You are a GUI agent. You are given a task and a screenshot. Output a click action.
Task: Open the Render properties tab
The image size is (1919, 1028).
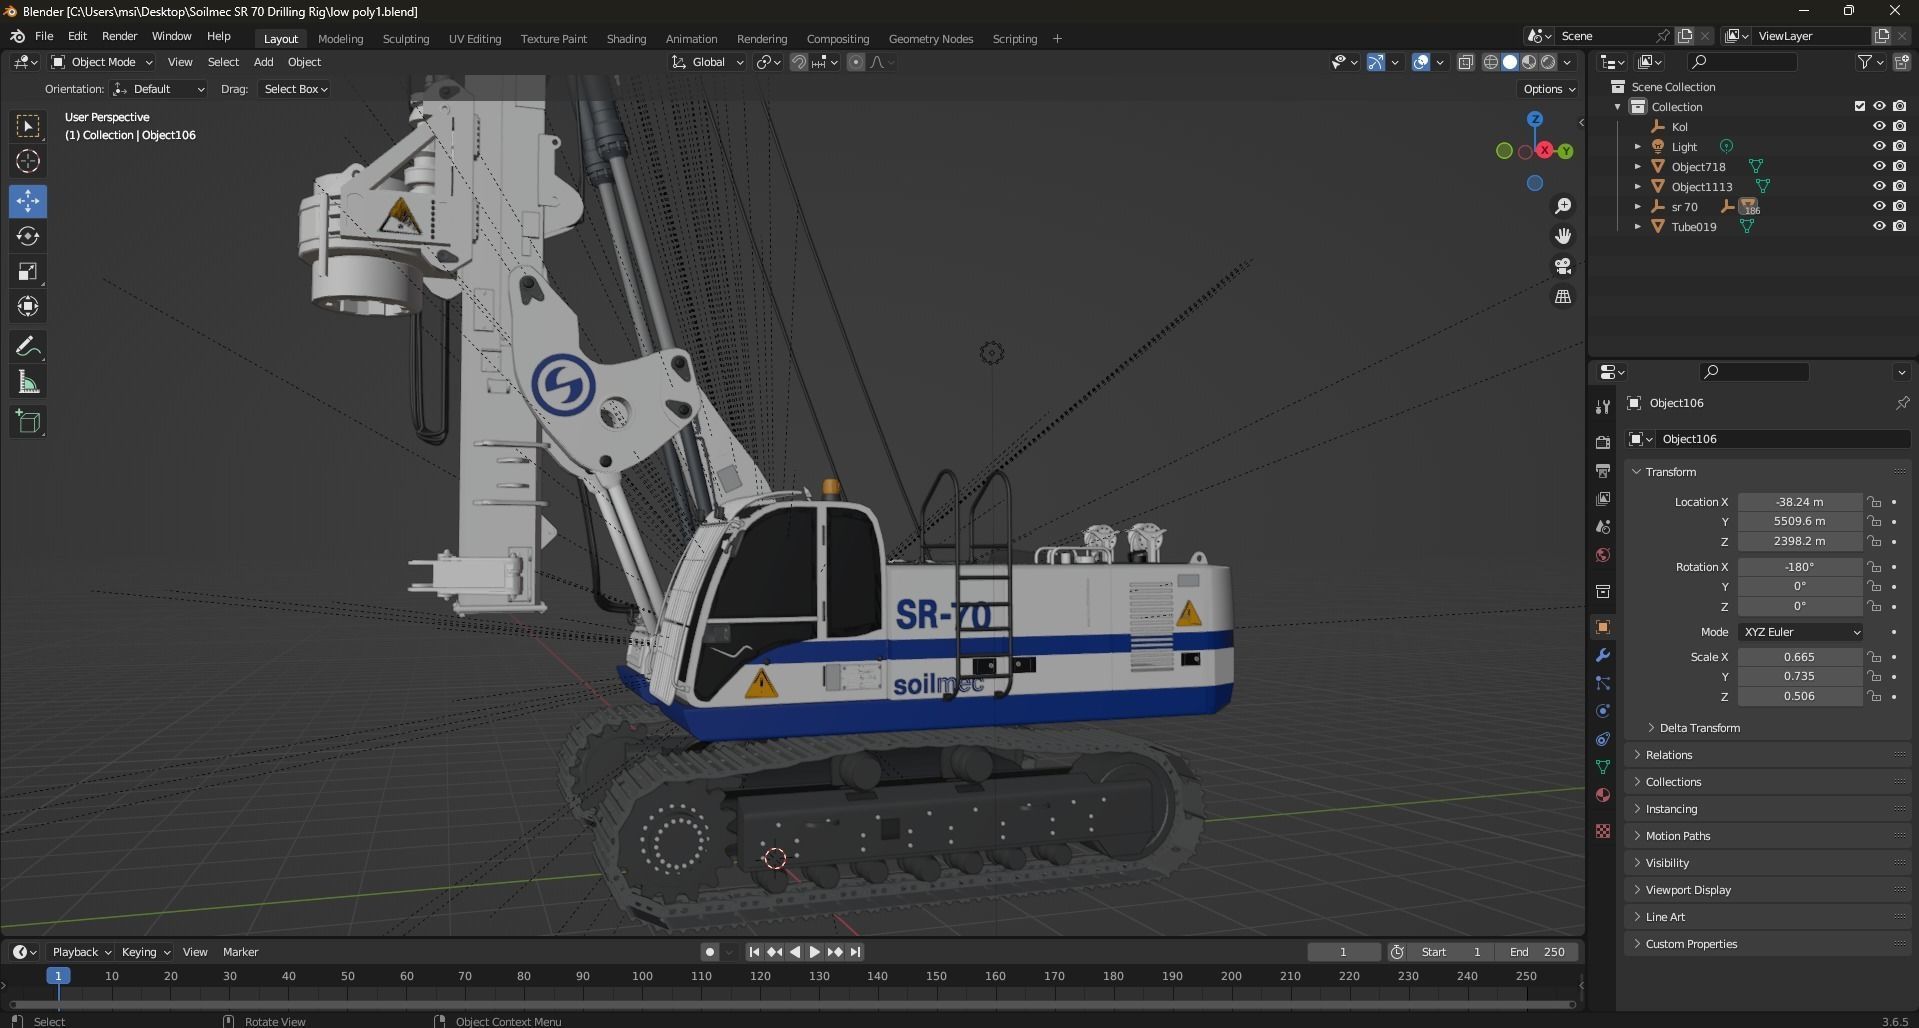(1603, 442)
